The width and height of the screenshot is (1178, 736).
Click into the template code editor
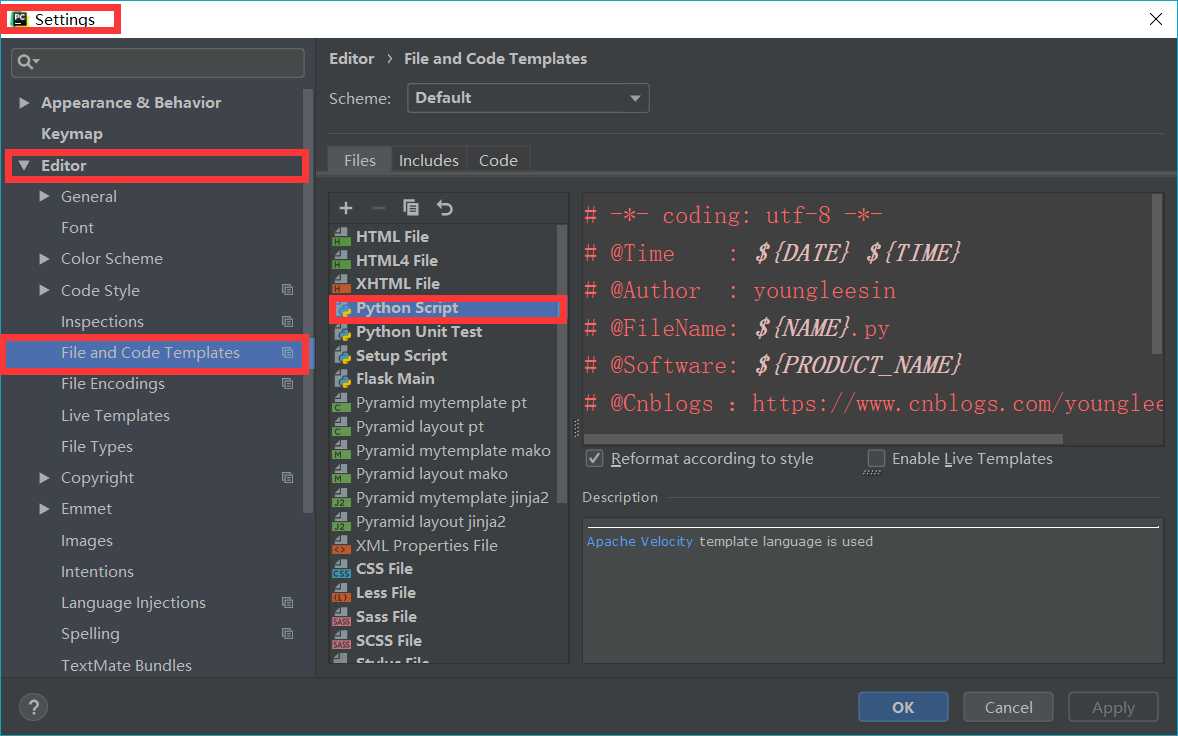[x=868, y=312]
